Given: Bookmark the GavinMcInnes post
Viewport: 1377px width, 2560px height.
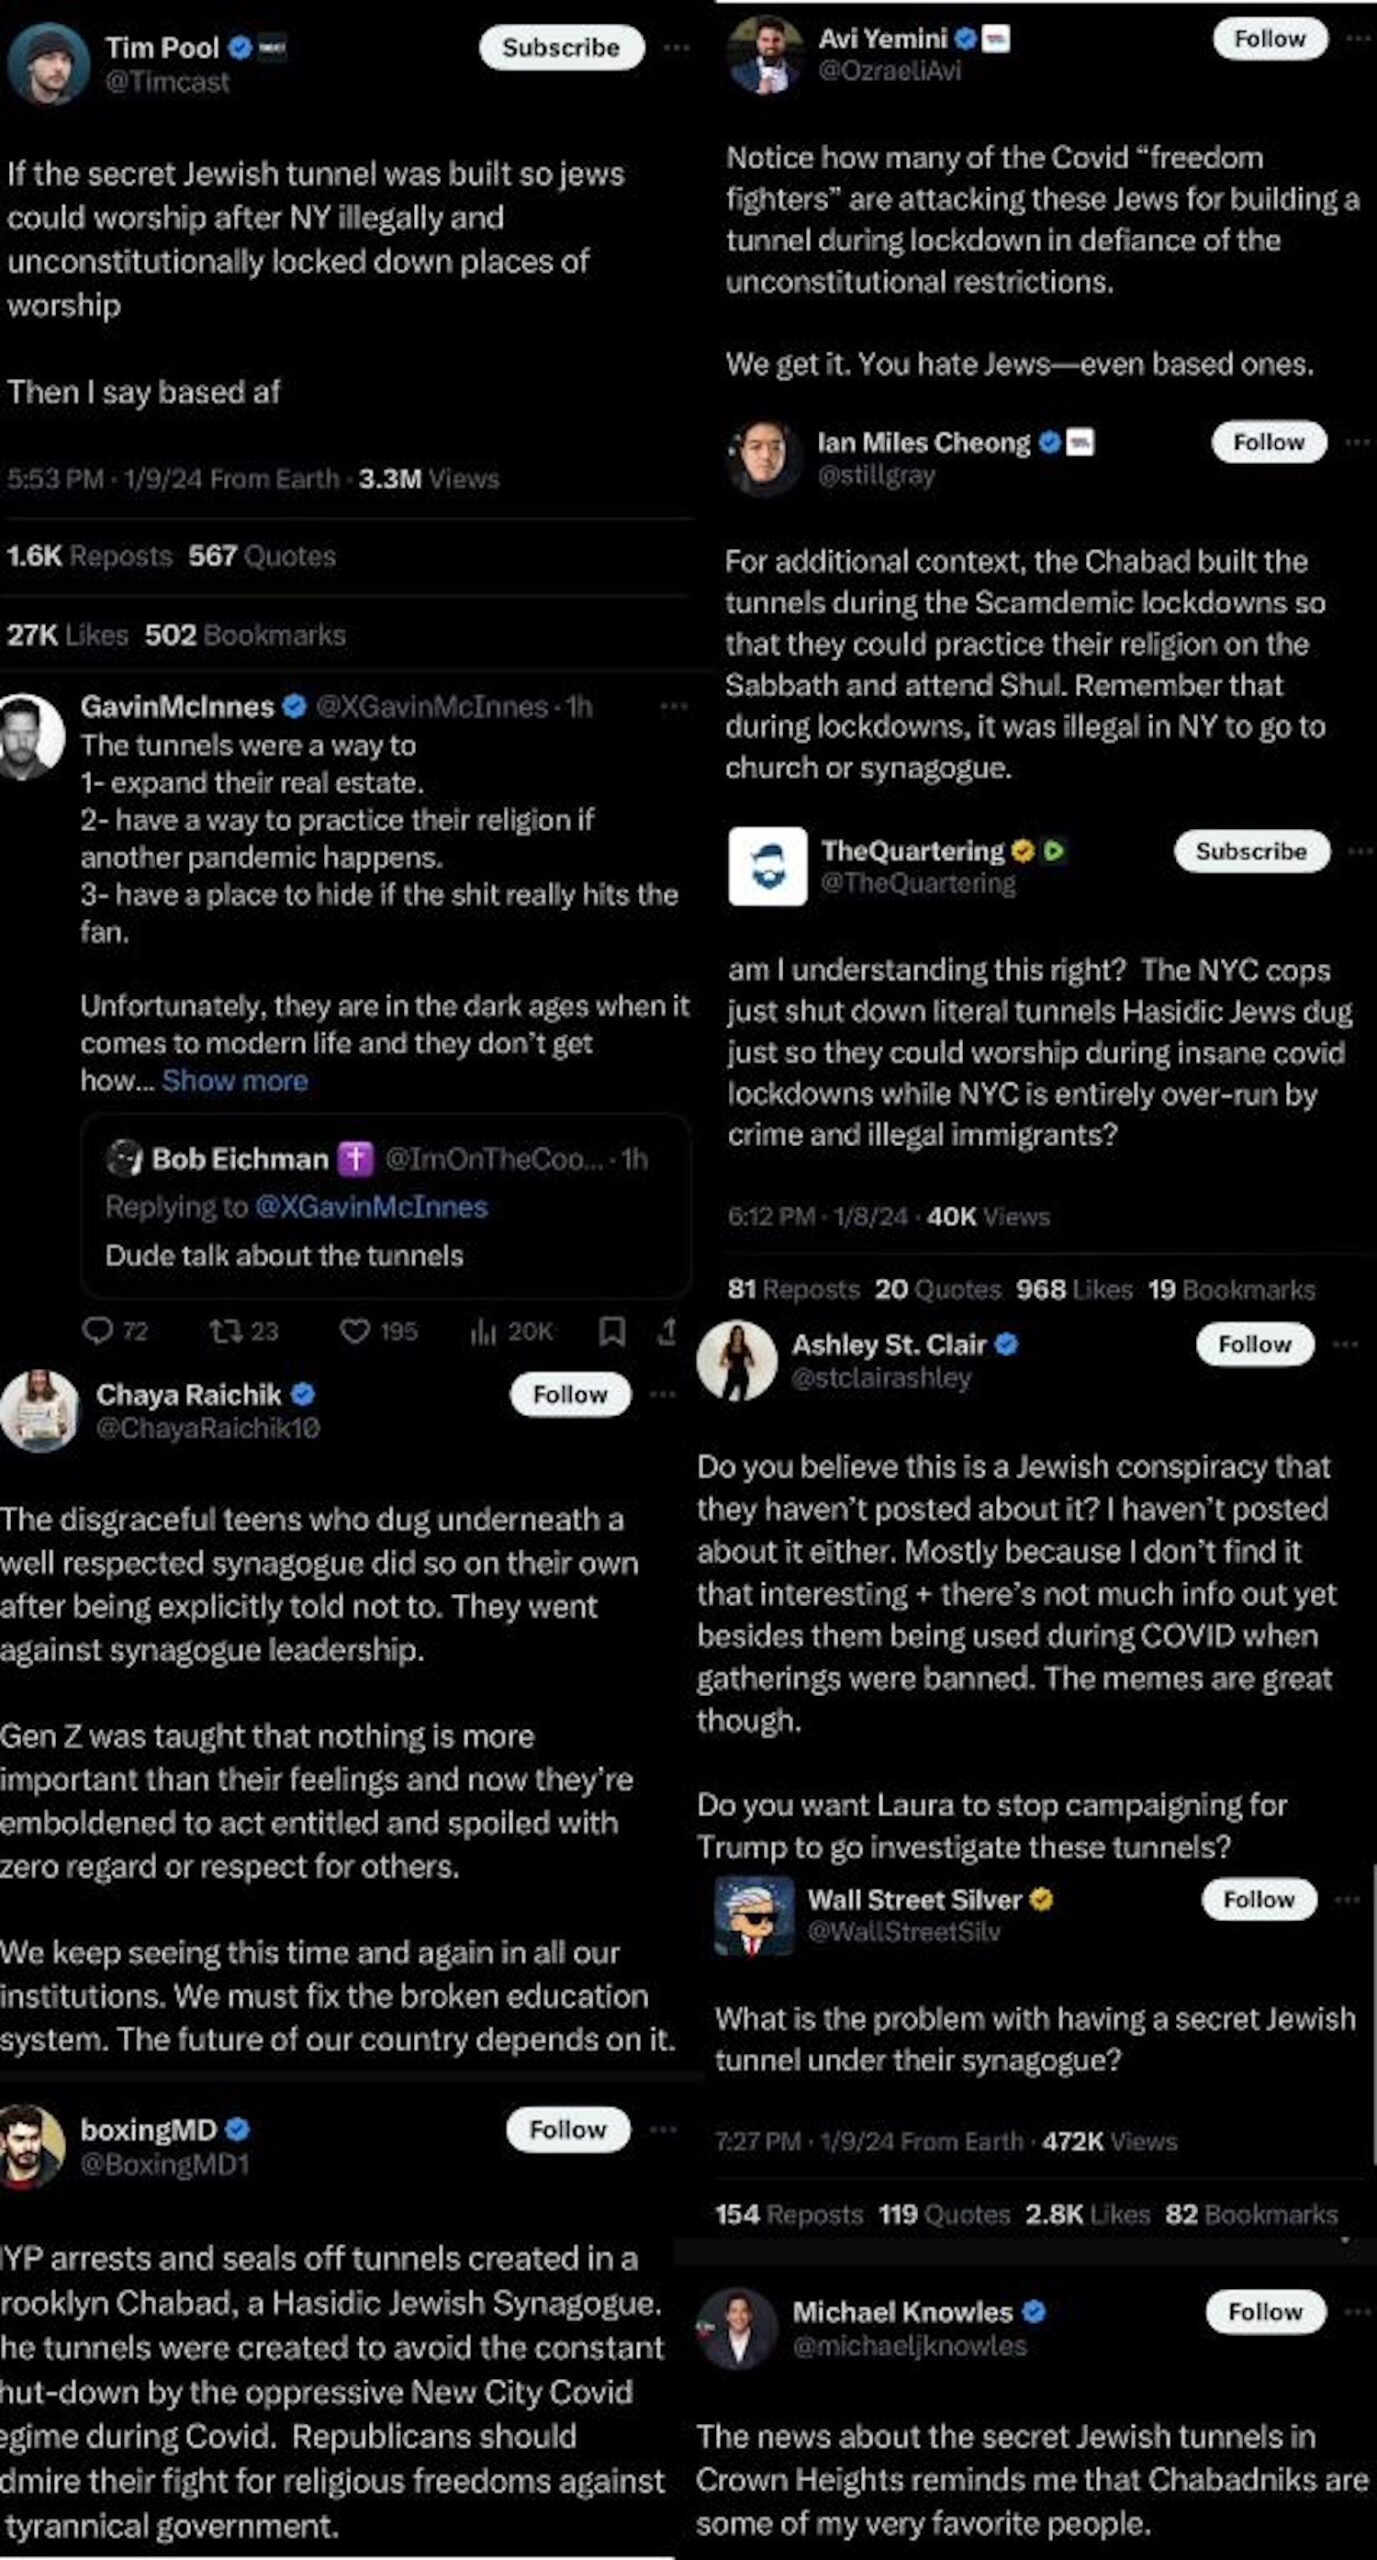Looking at the screenshot, I should [612, 1330].
